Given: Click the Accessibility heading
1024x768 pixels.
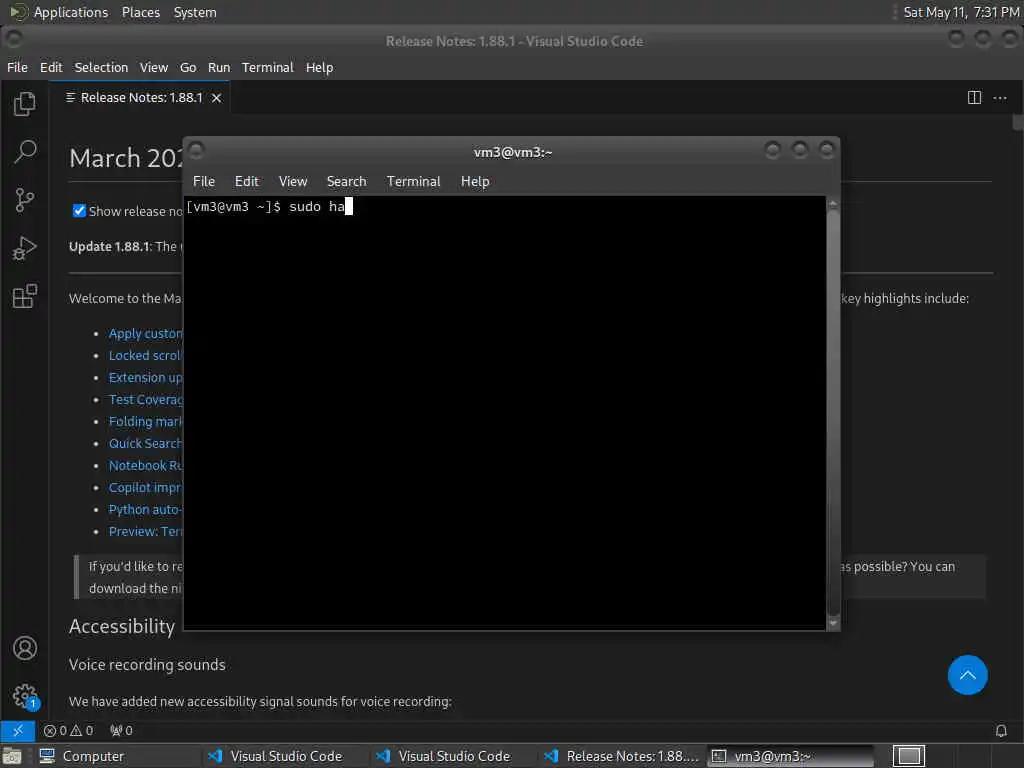Looking at the screenshot, I should point(122,626).
